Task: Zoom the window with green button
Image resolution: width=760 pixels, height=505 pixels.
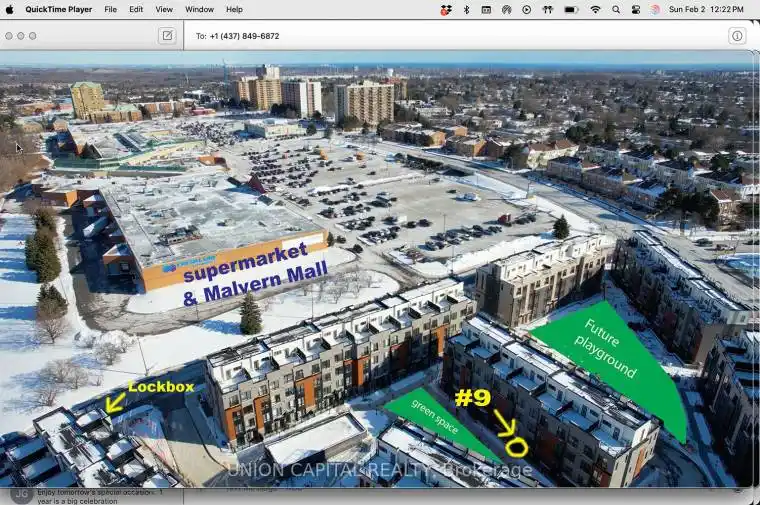Action: tap(32, 36)
